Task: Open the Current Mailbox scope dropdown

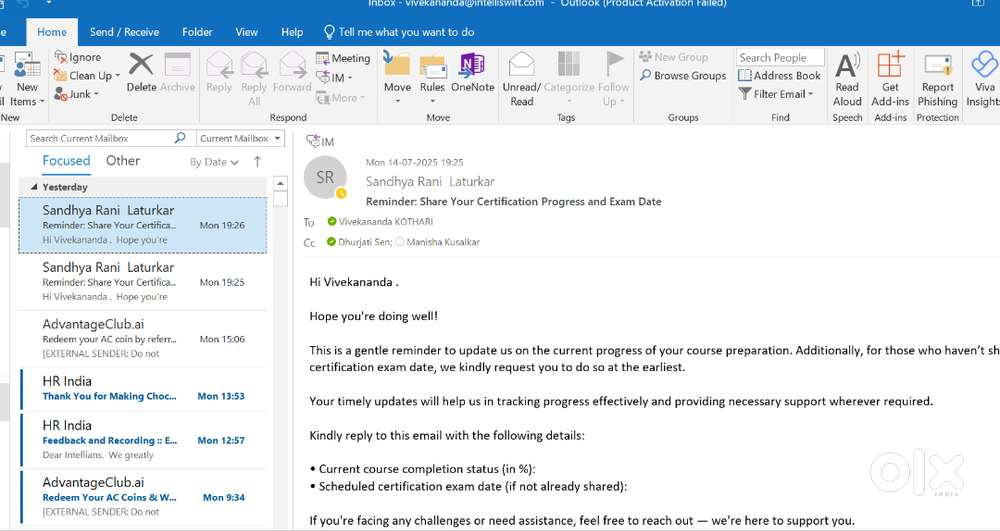Action: tap(240, 138)
